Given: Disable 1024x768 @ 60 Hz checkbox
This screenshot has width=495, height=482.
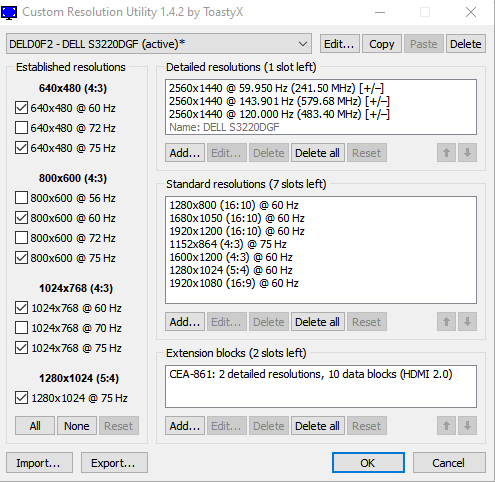Looking at the screenshot, I should pyautogui.click(x=21, y=308).
